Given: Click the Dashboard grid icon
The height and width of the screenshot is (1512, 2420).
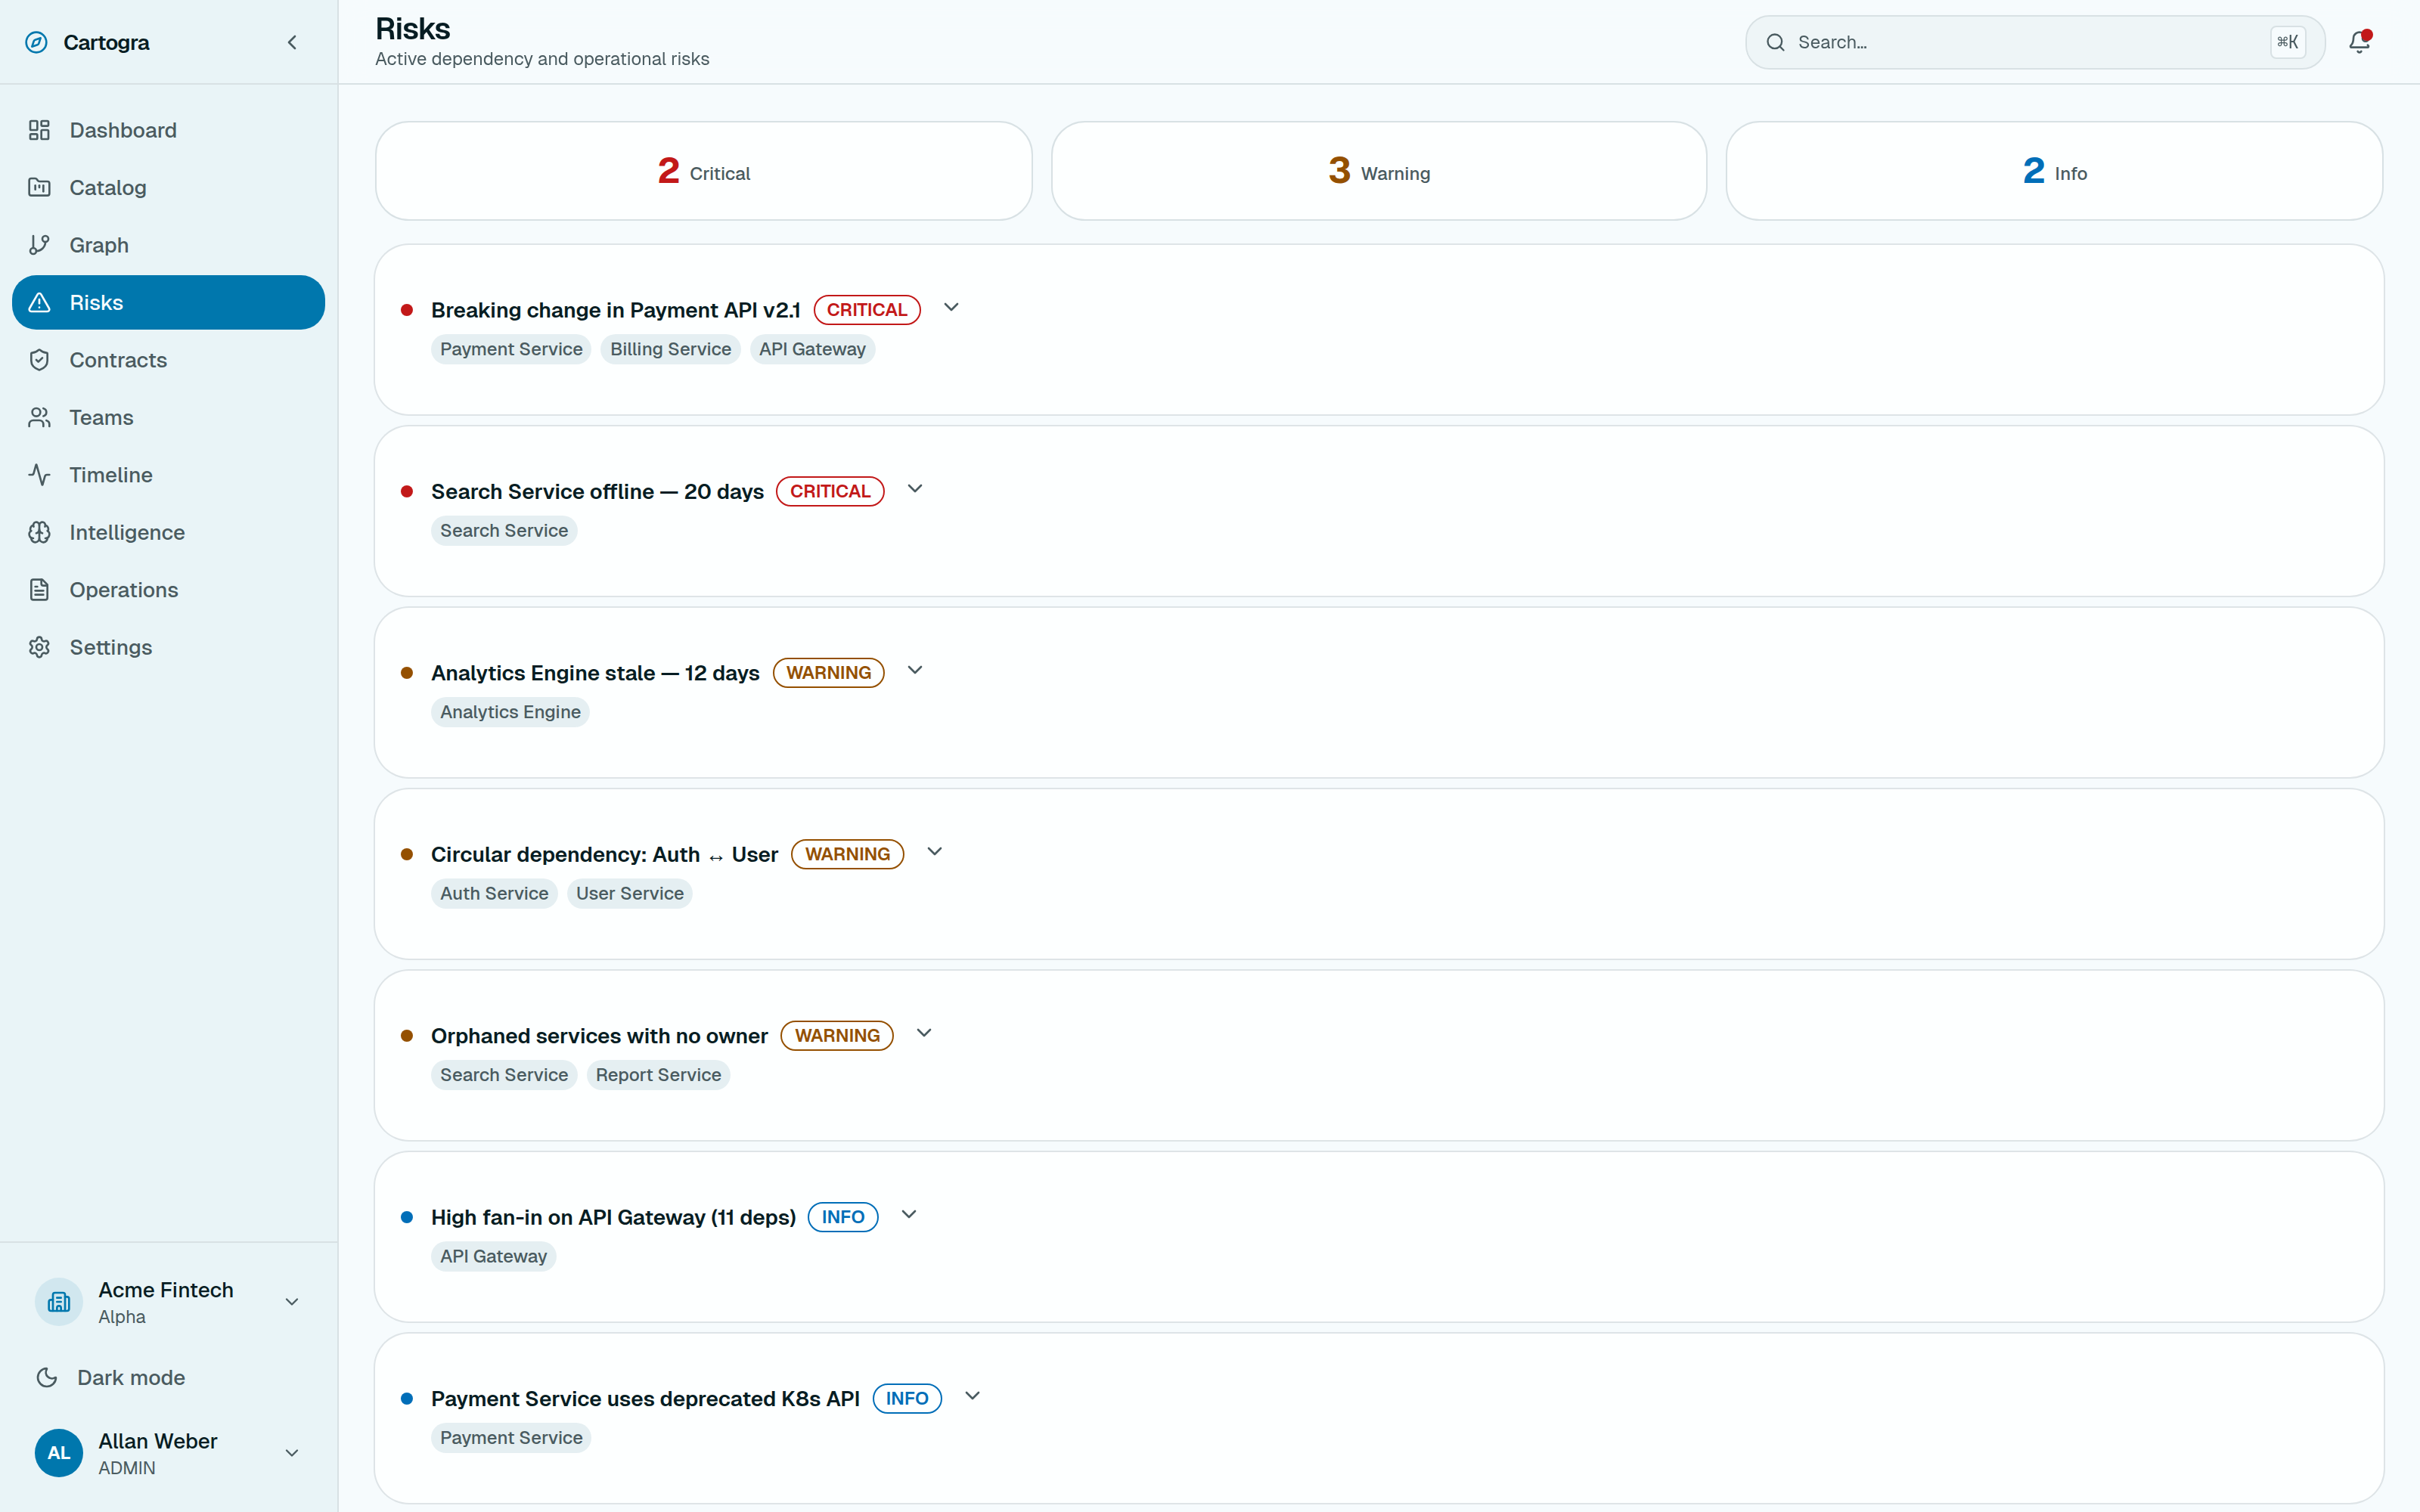Looking at the screenshot, I should (39, 130).
